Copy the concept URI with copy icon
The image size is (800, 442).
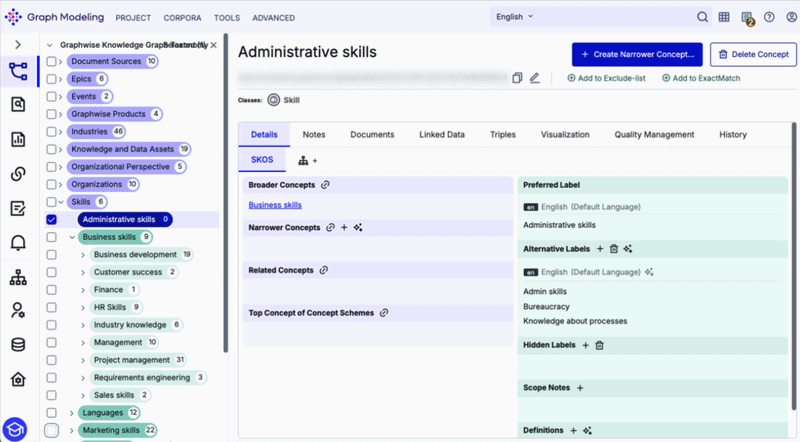517,78
